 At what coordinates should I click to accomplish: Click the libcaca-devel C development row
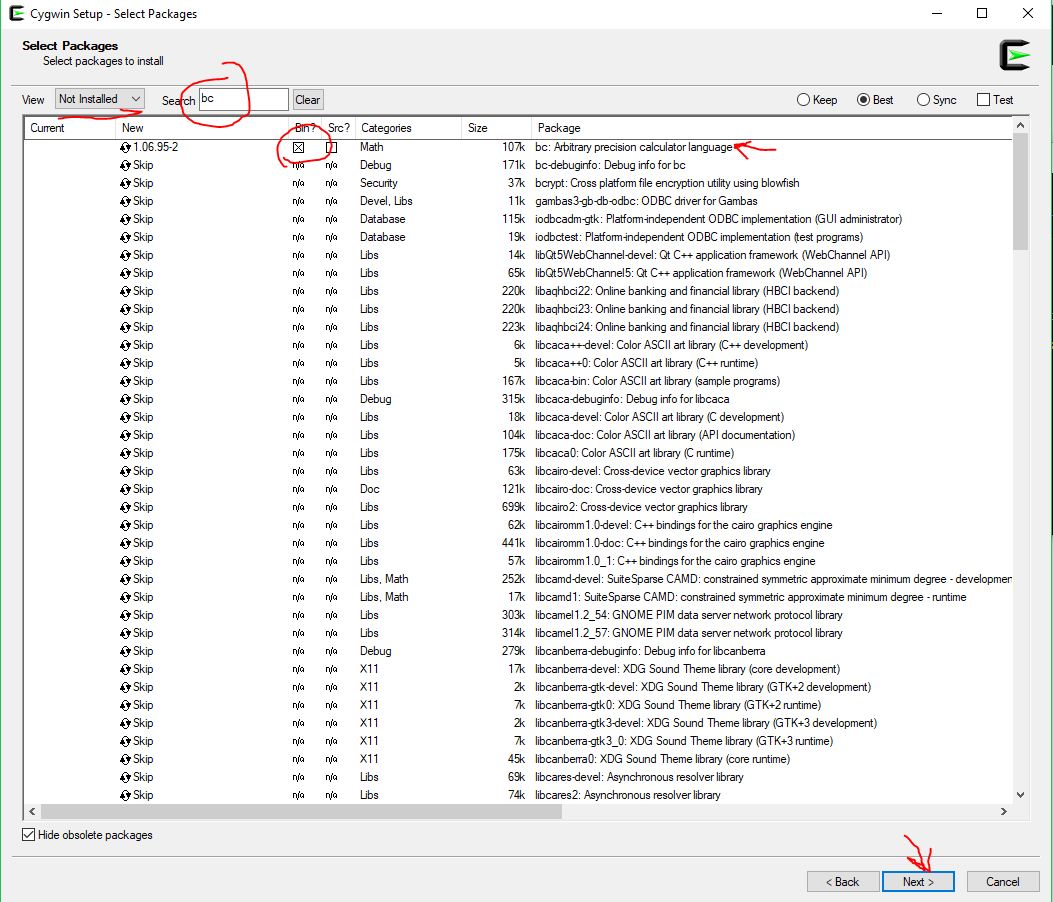point(518,417)
